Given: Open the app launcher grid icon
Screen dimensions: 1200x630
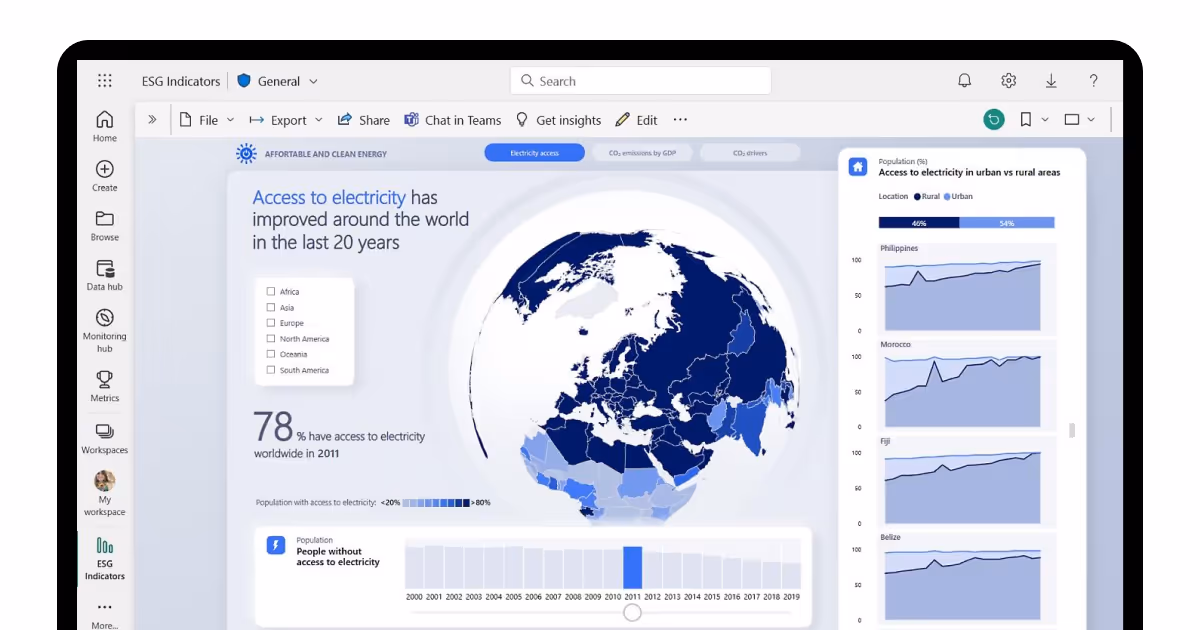Looking at the screenshot, I should (105, 81).
